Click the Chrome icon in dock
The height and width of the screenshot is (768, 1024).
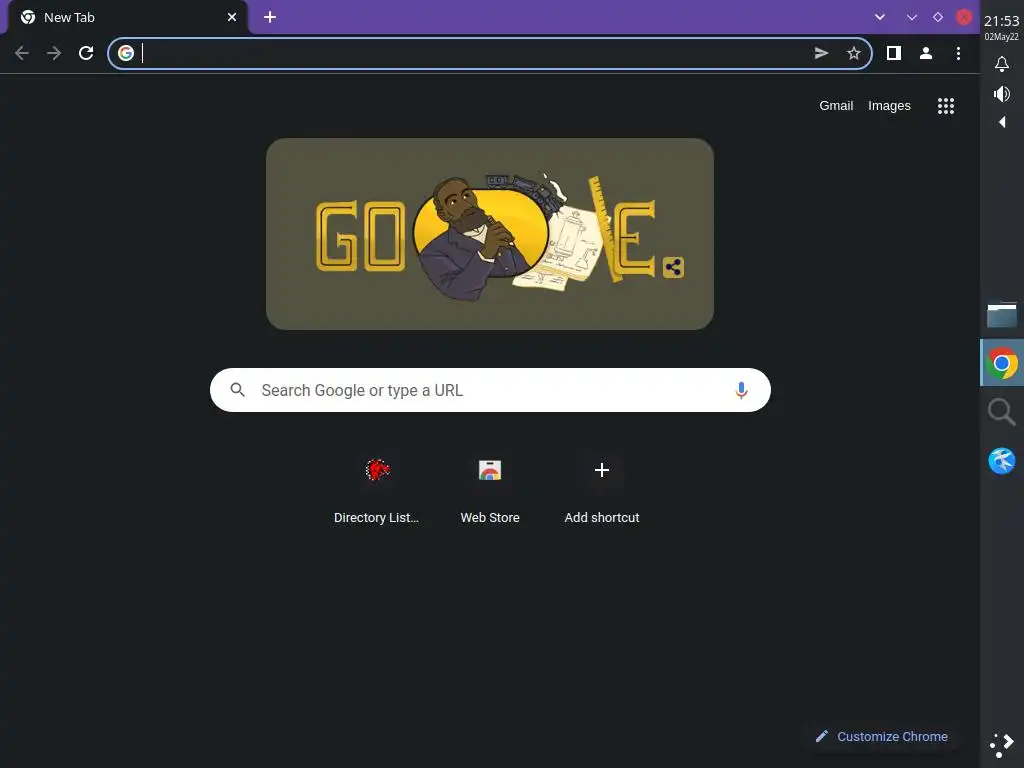tap(1002, 363)
